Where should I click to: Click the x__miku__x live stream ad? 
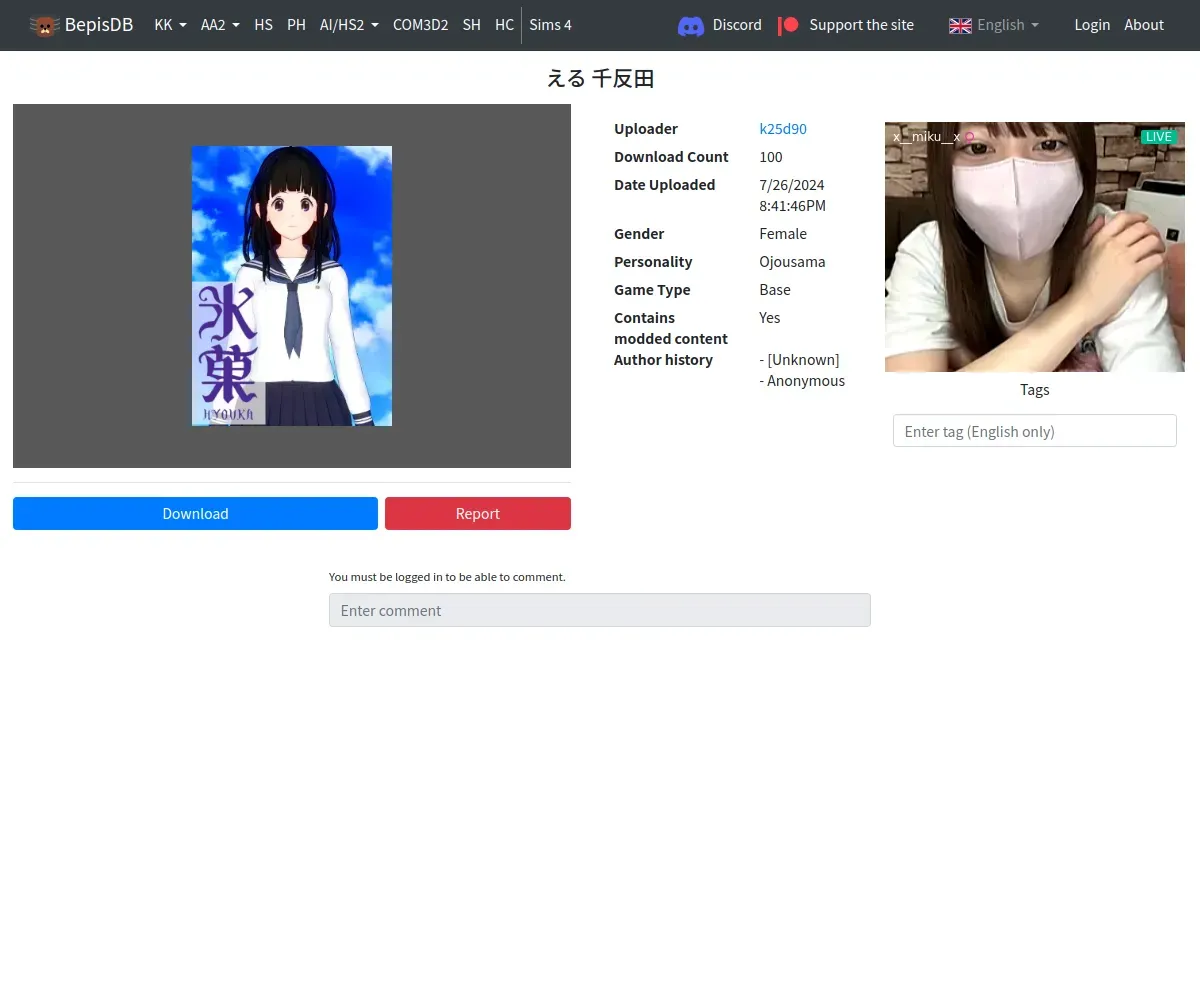[x=1035, y=247]
